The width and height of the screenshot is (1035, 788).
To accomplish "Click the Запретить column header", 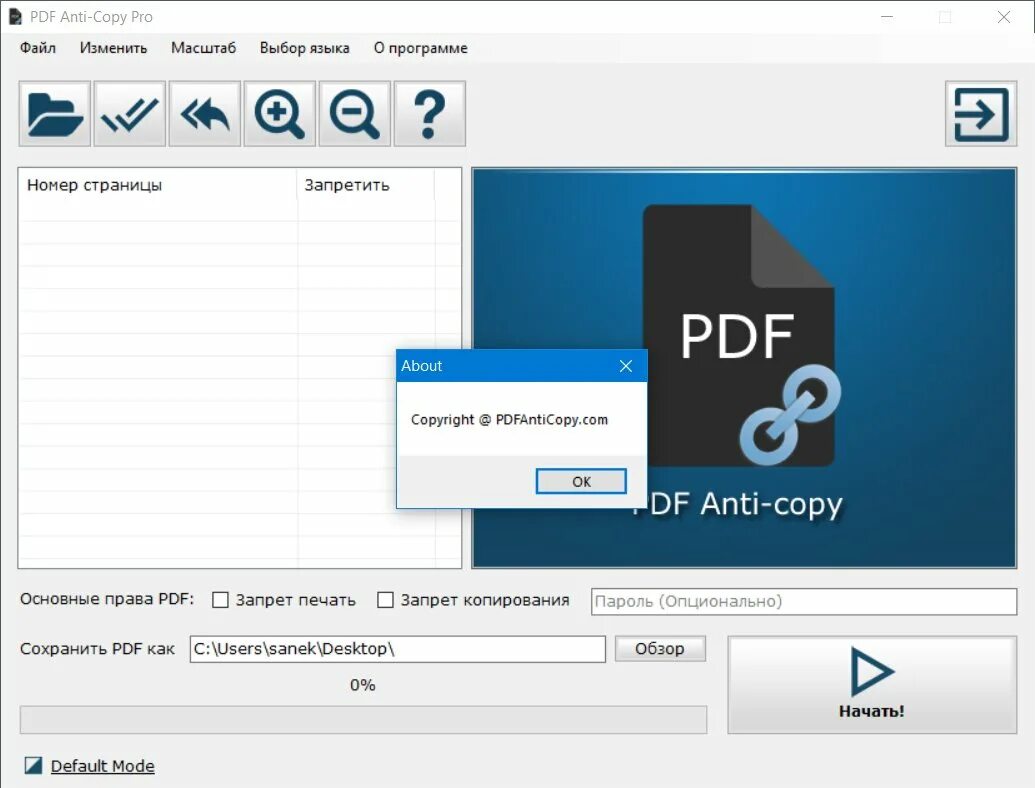I will (x=366, y=185).
